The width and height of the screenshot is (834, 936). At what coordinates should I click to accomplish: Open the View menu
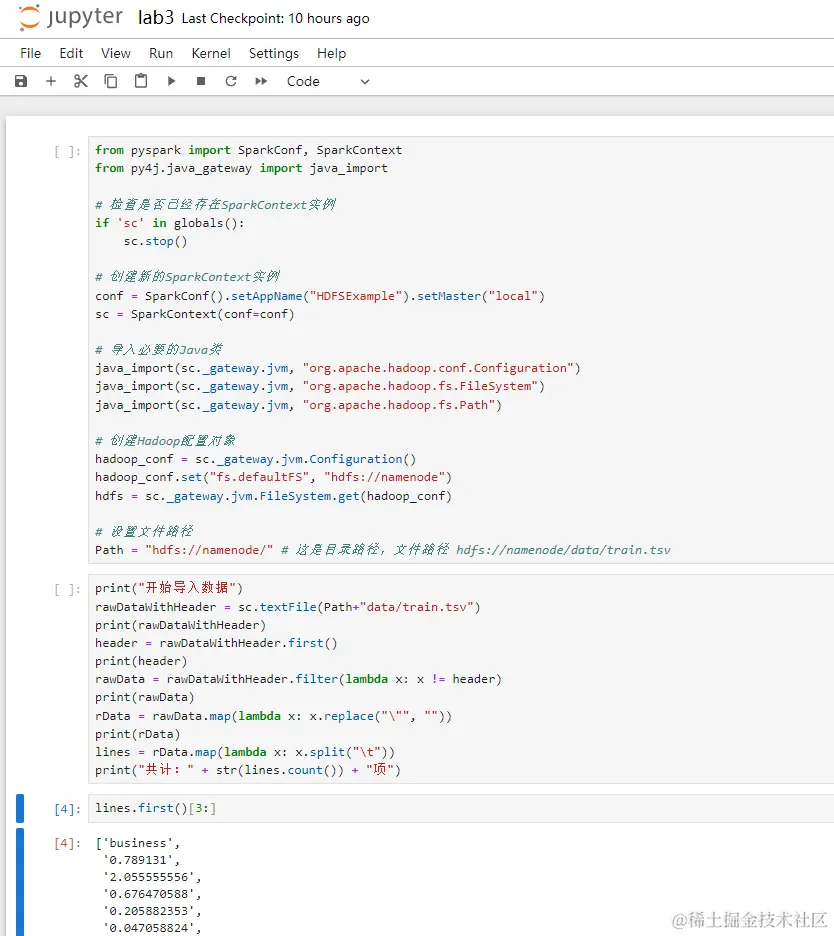116,53
